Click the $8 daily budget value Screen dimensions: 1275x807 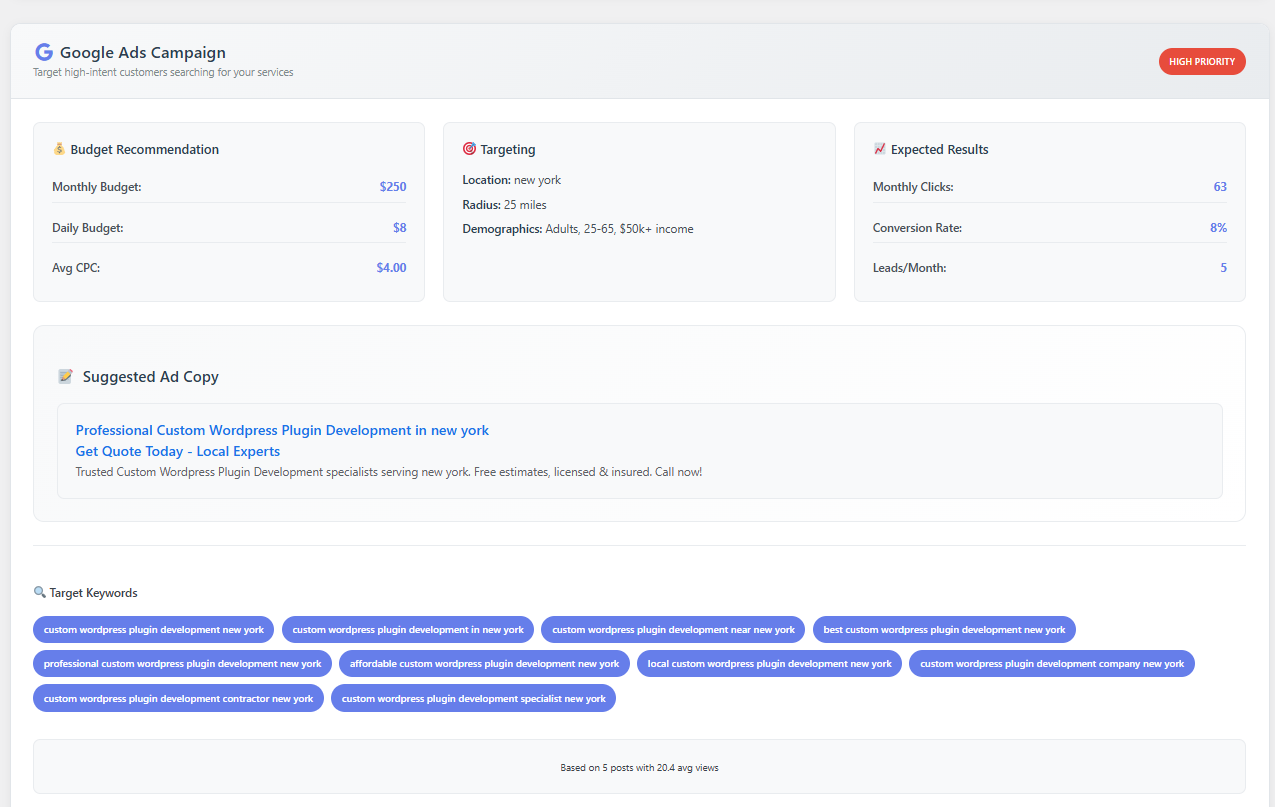(x=400, y=228)
